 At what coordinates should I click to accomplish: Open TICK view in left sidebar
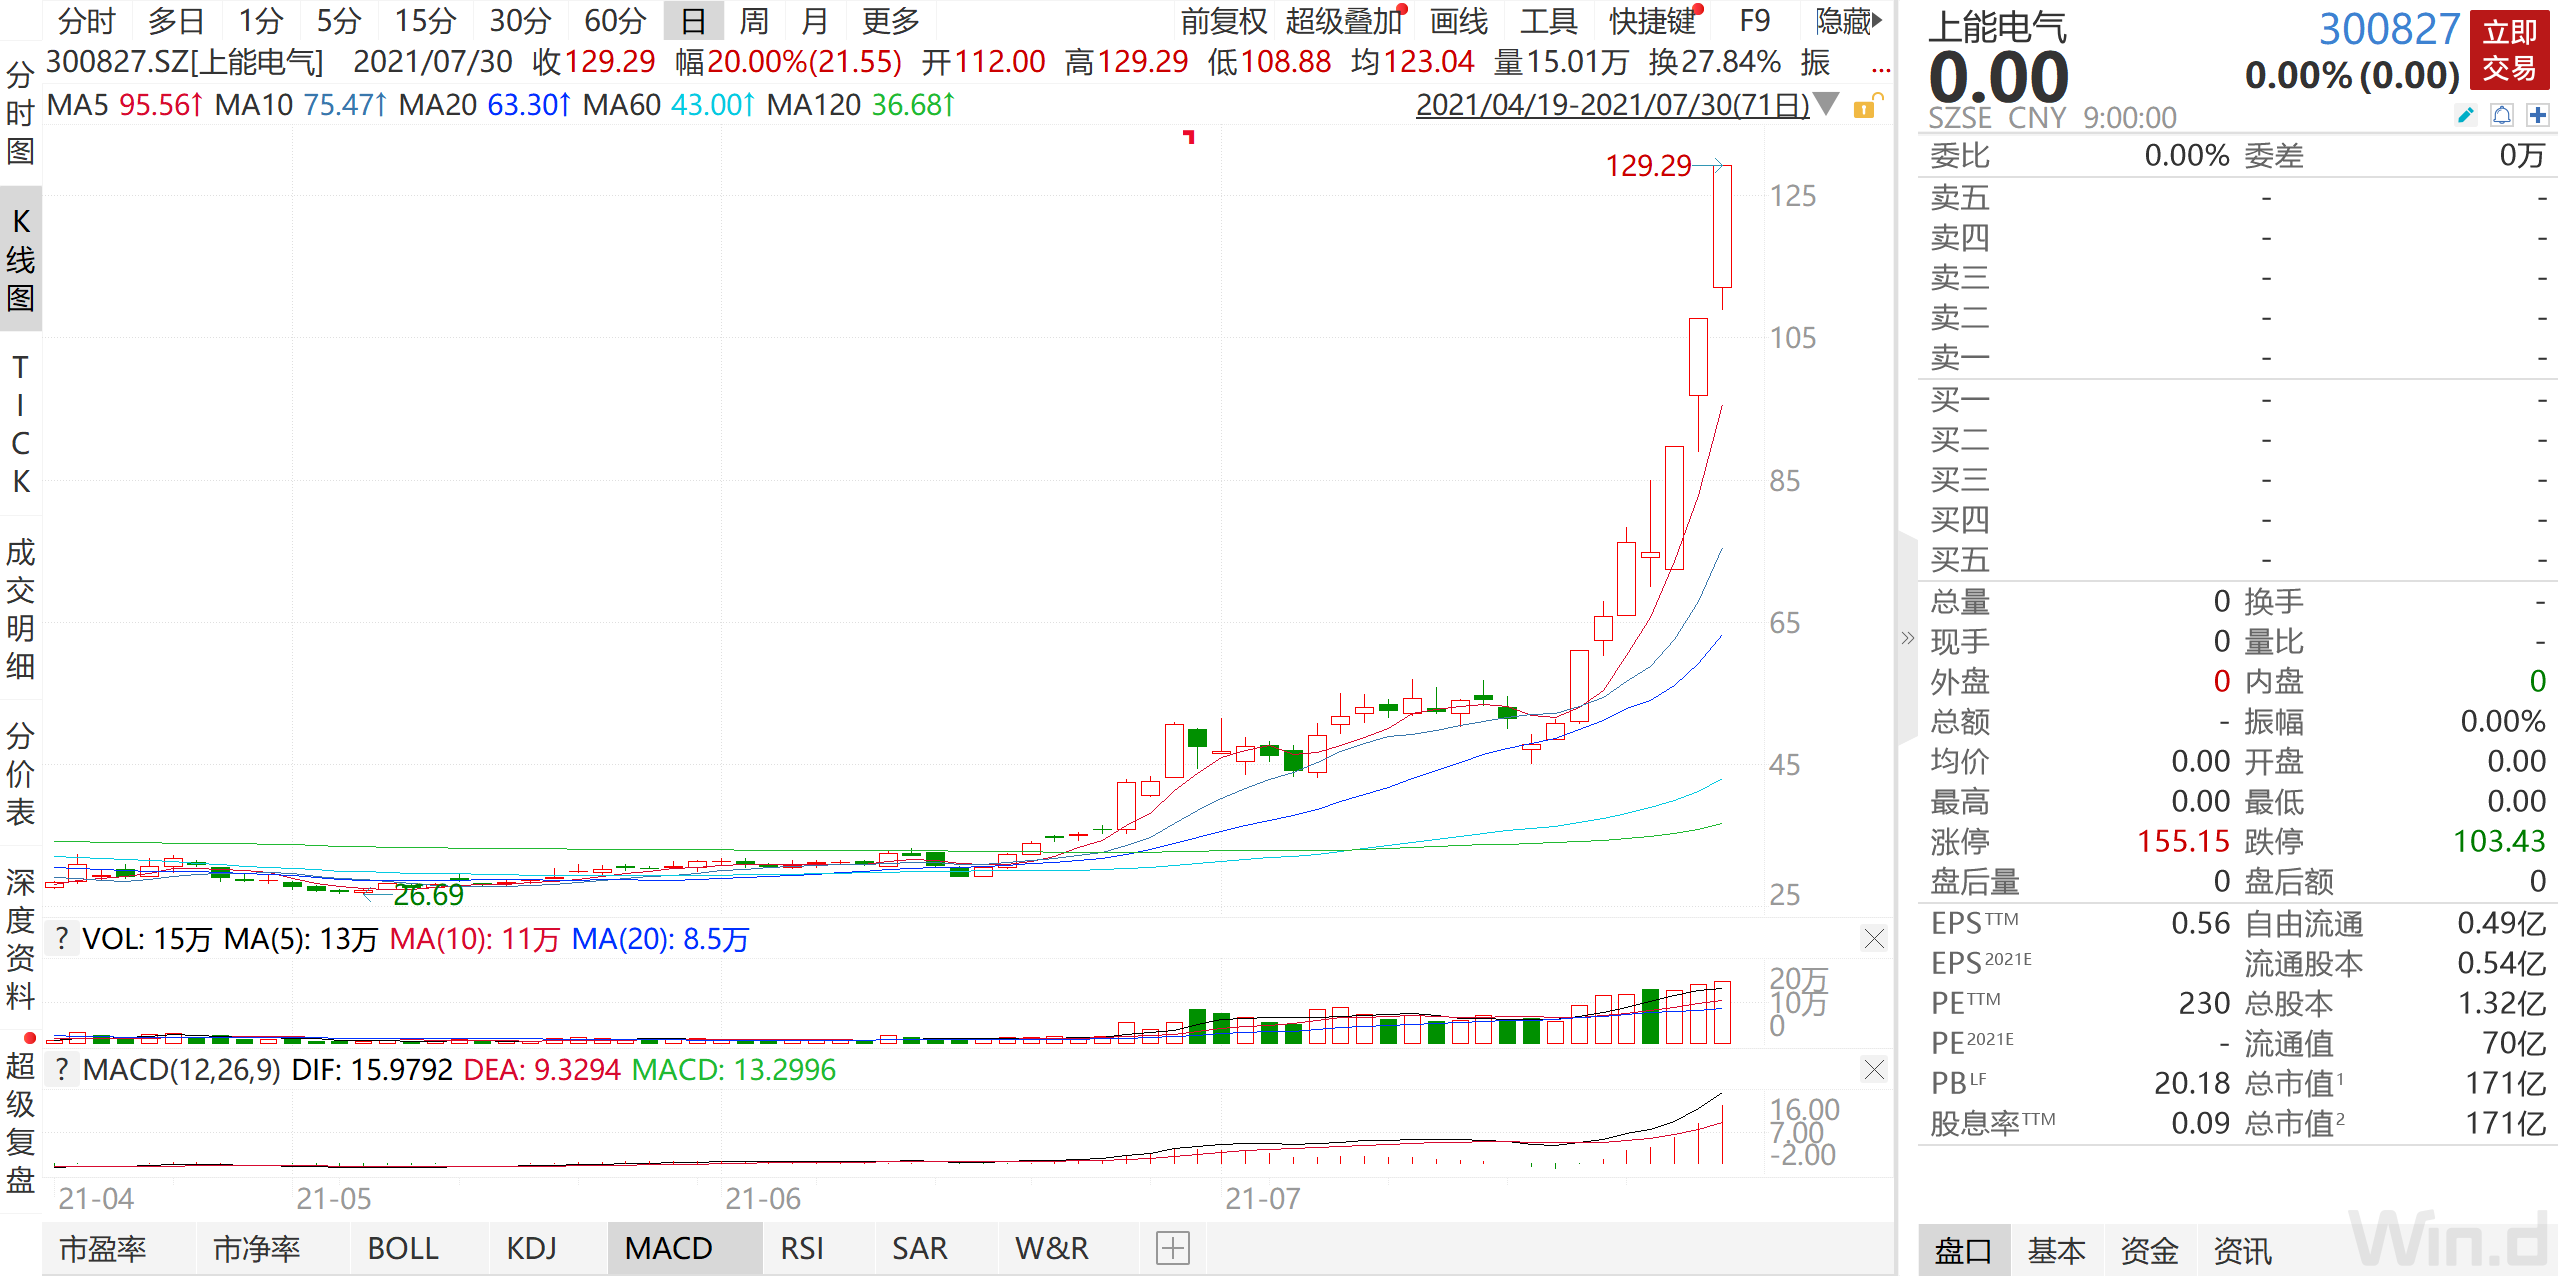[20, 424]
